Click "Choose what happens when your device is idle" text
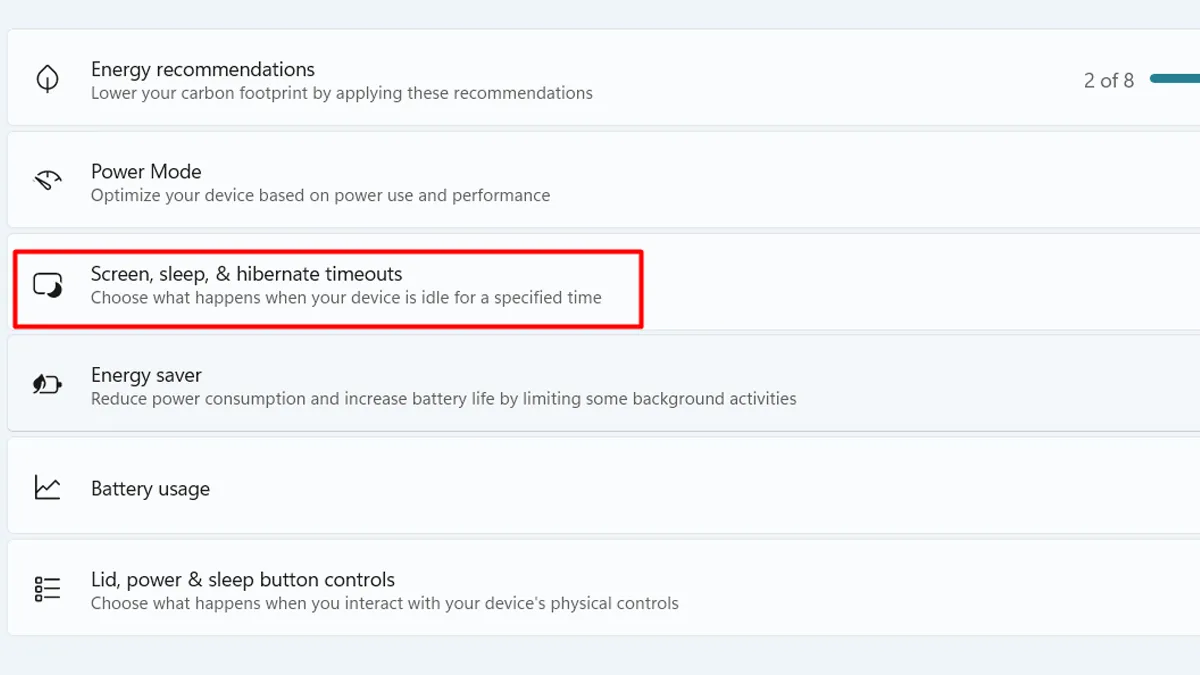 tap(346, 297)
